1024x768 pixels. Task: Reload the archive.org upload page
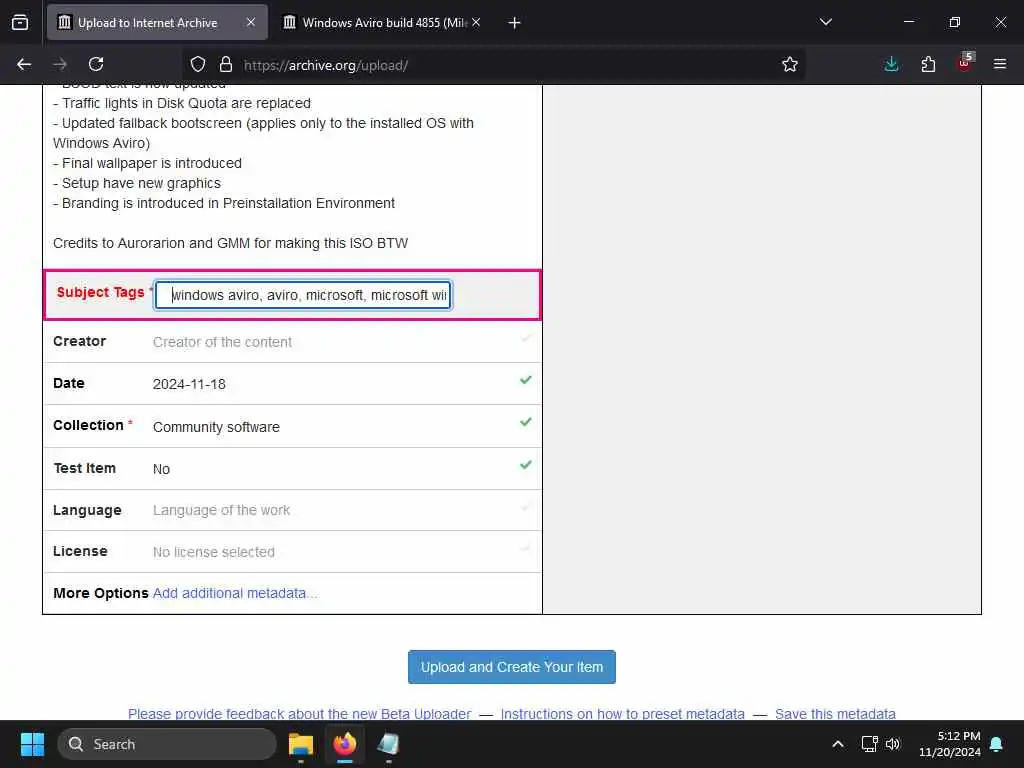tap(96, 64)
